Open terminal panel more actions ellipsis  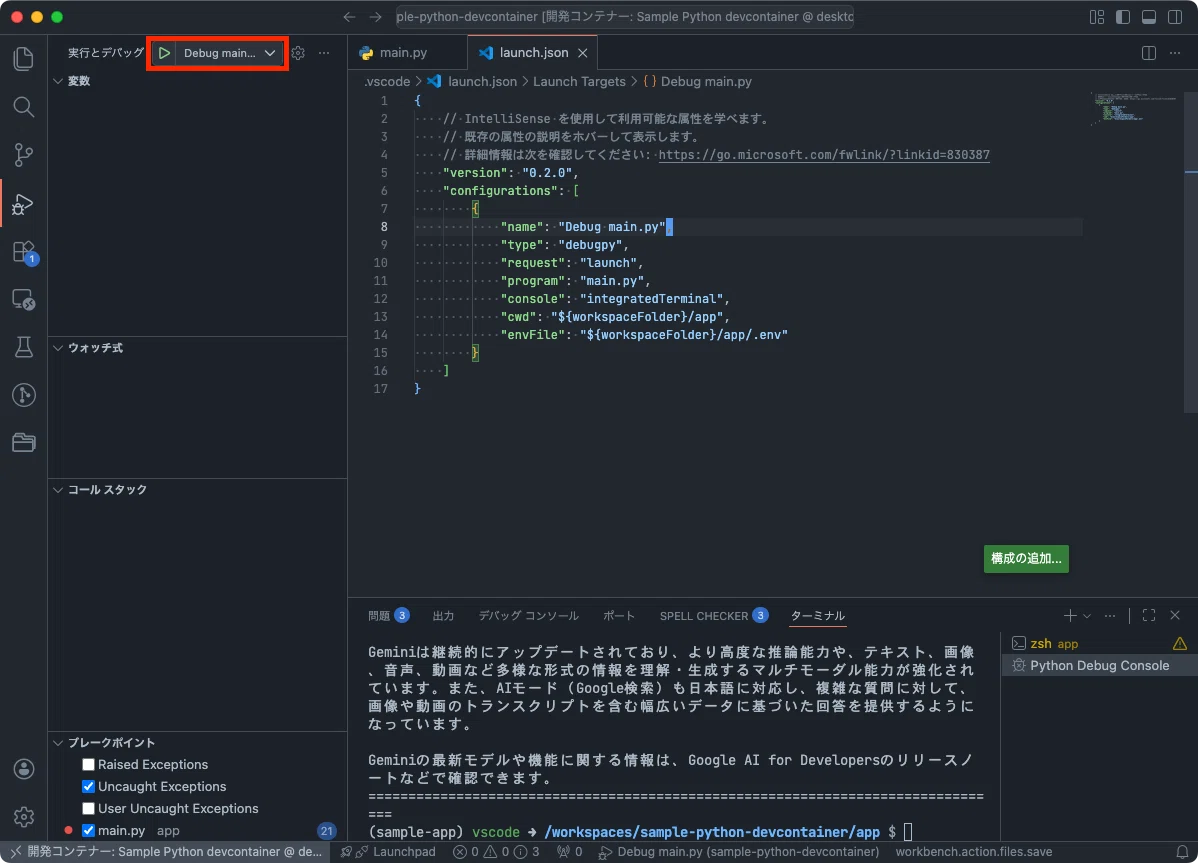(1110, 616)
